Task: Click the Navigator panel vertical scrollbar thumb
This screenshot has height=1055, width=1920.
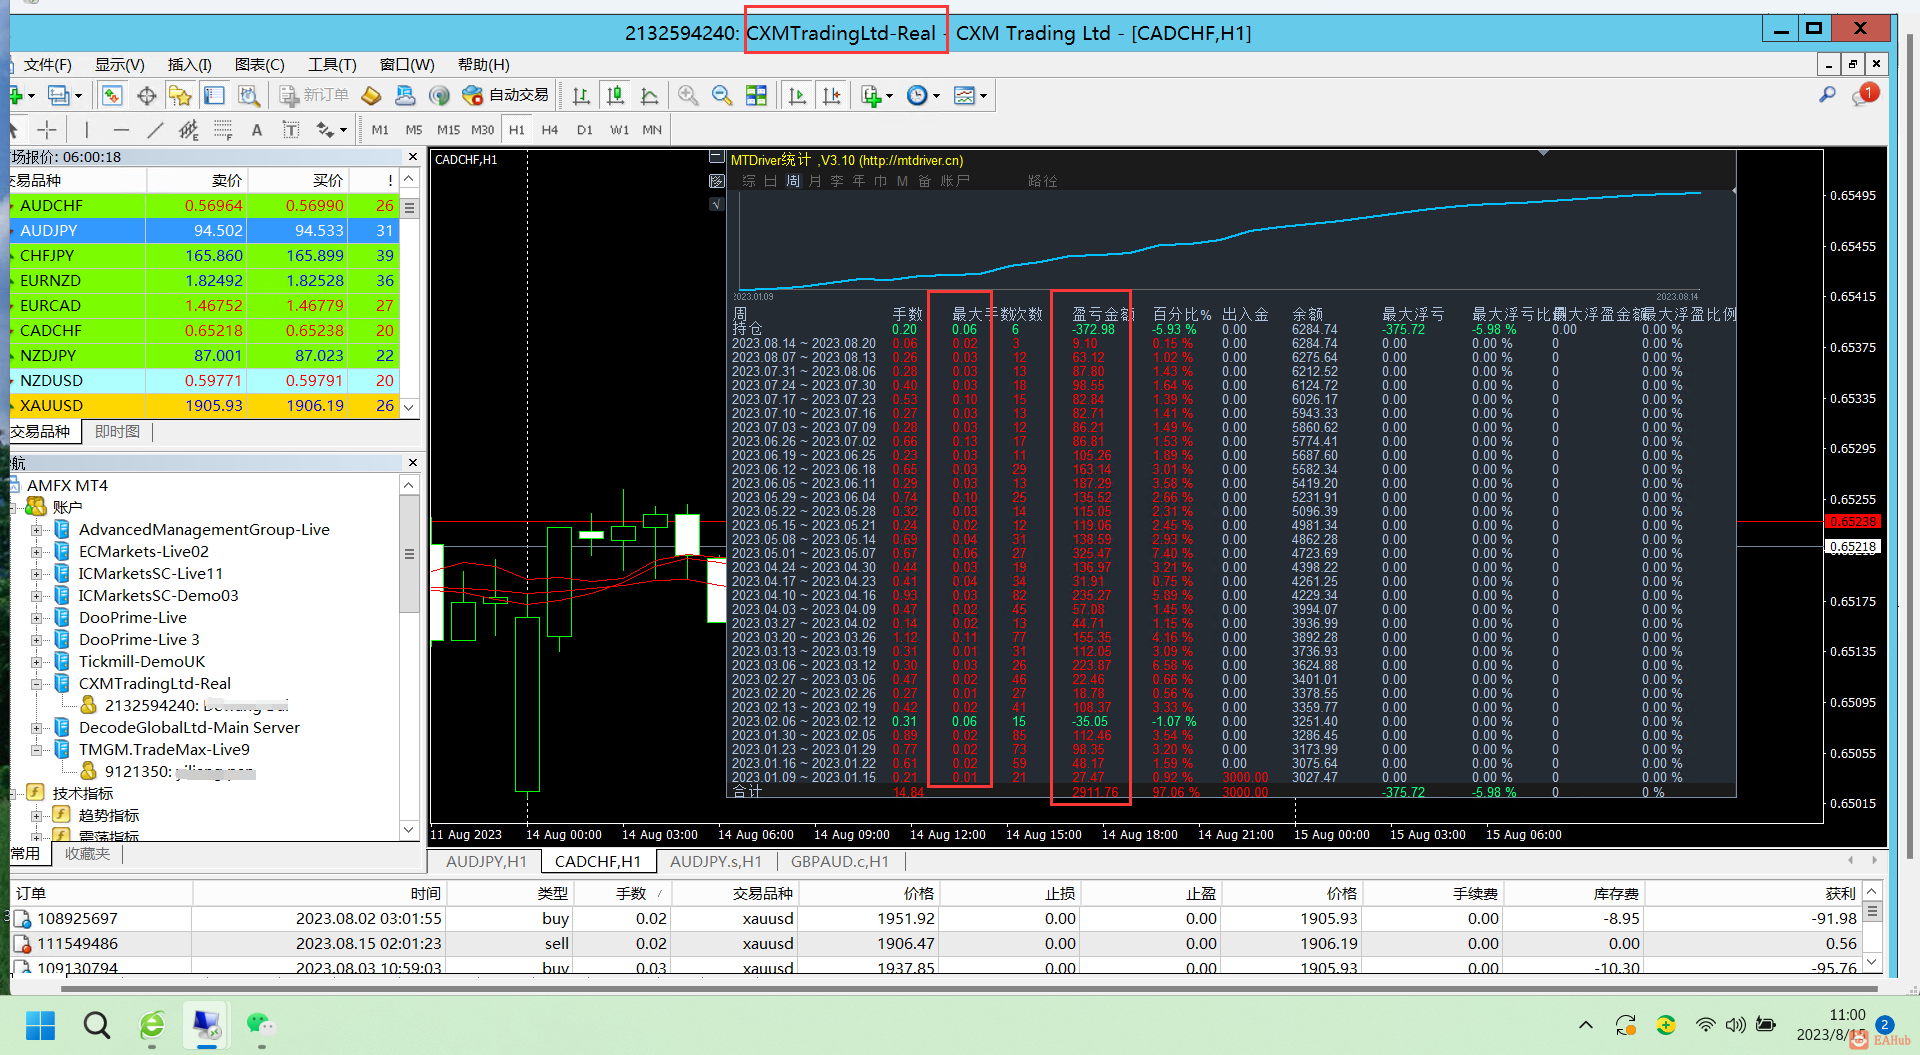Action: pyautogui.click(x=409, y=553)
